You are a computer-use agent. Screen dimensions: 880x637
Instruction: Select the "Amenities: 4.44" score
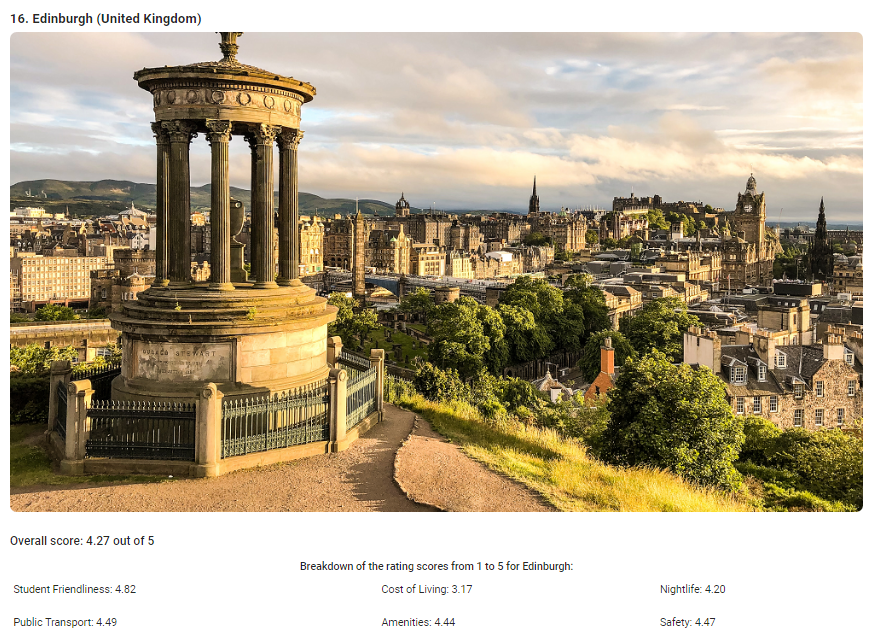point(418,622)
